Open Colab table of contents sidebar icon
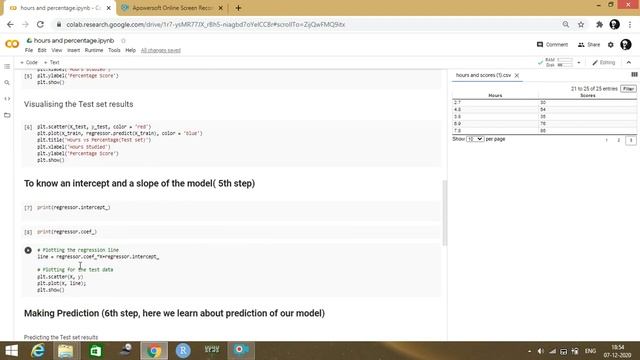Image resolution: width=640 pixels, height=360 pixels. tap(7, 67)
